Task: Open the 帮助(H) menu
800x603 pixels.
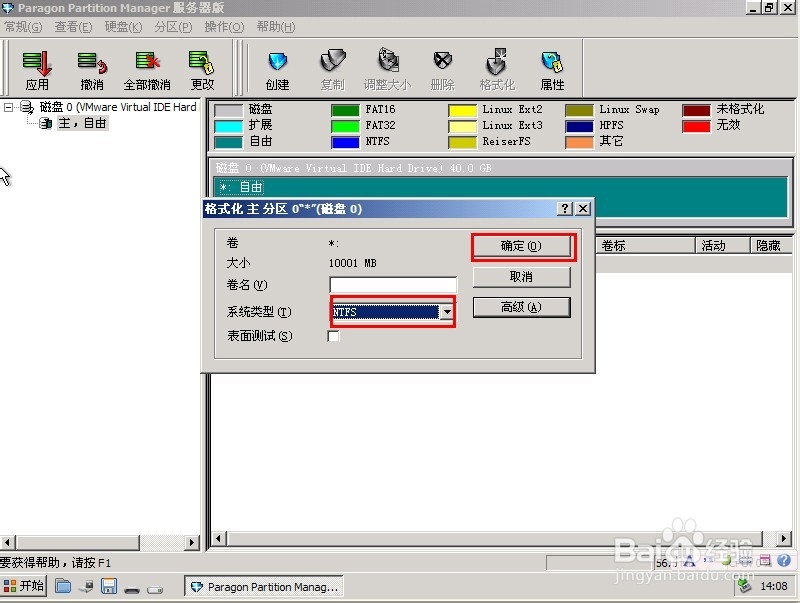Action: pos(276,27)
